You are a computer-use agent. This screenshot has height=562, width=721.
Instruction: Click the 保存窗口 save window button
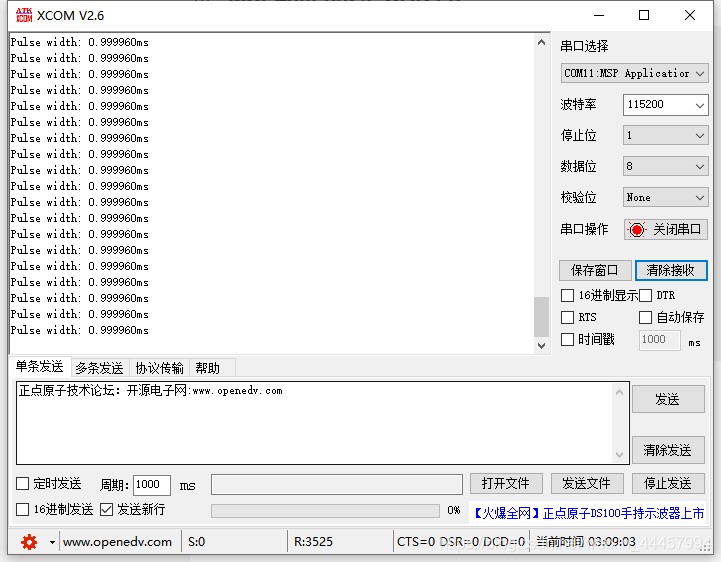(595, 270)
